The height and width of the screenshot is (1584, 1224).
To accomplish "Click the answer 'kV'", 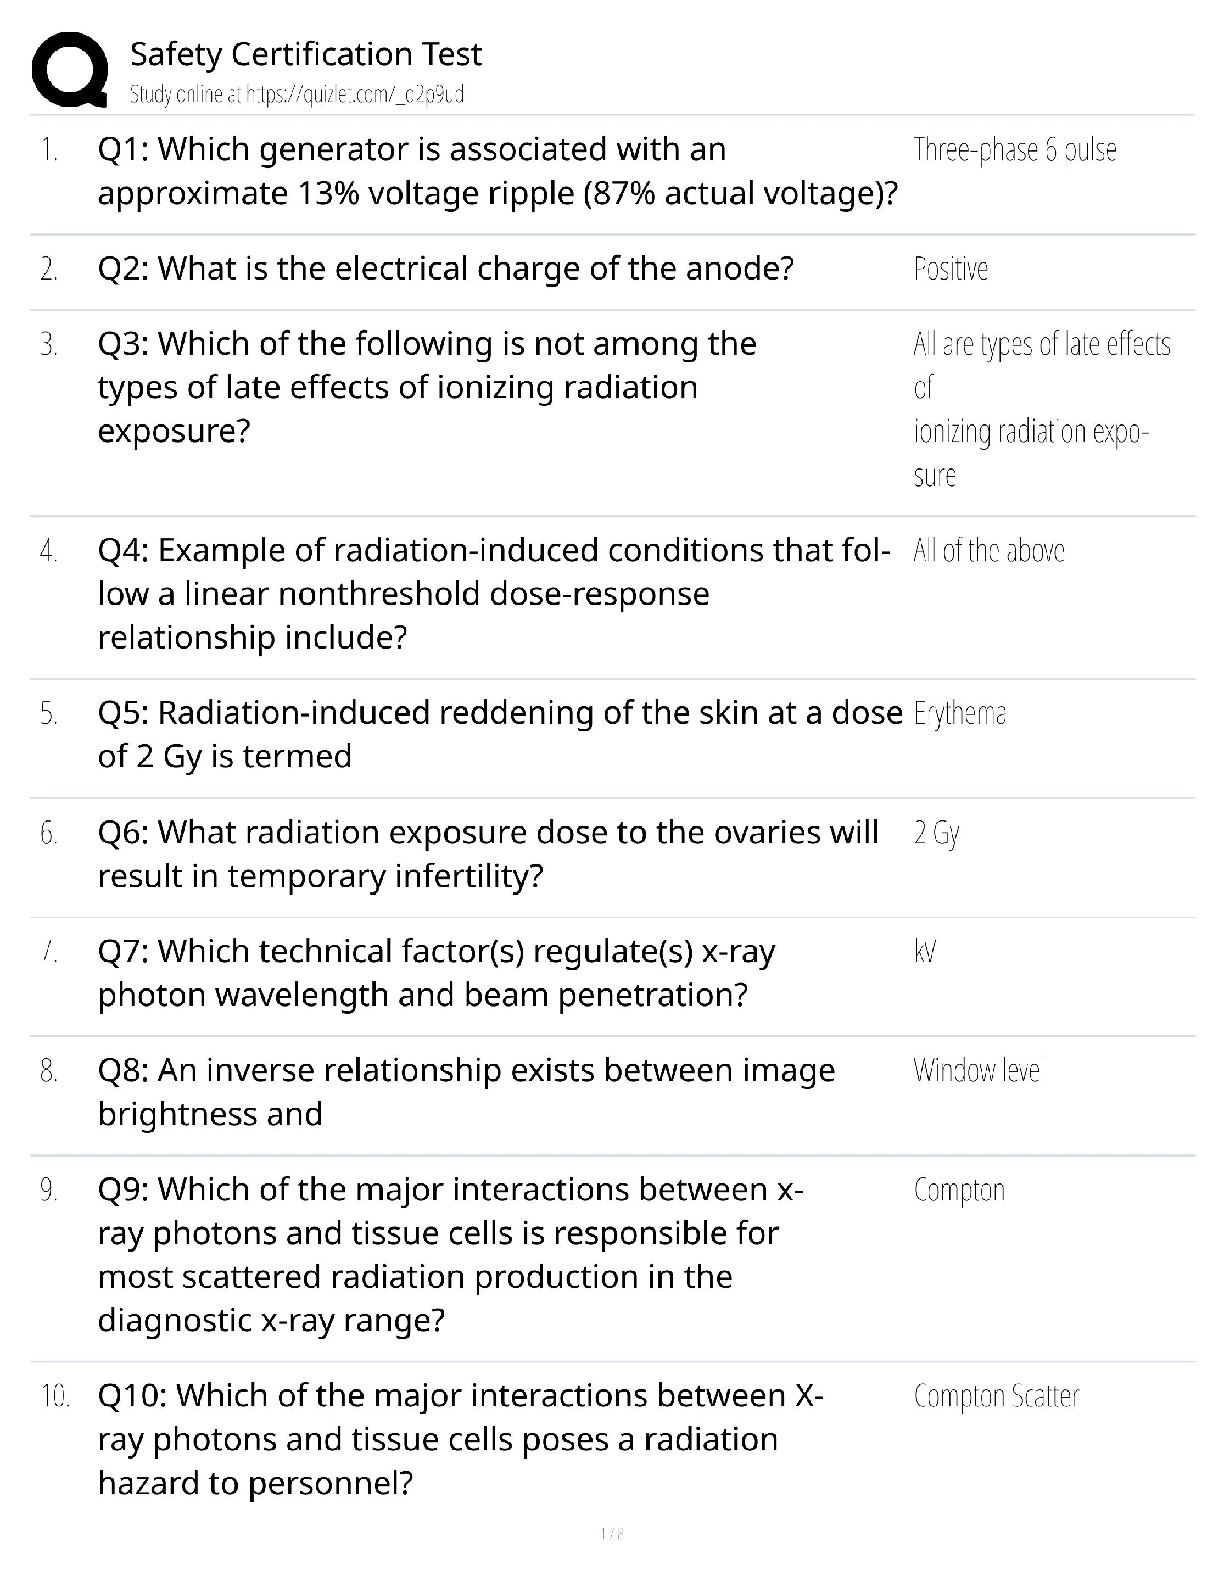I will click(925, 951).
